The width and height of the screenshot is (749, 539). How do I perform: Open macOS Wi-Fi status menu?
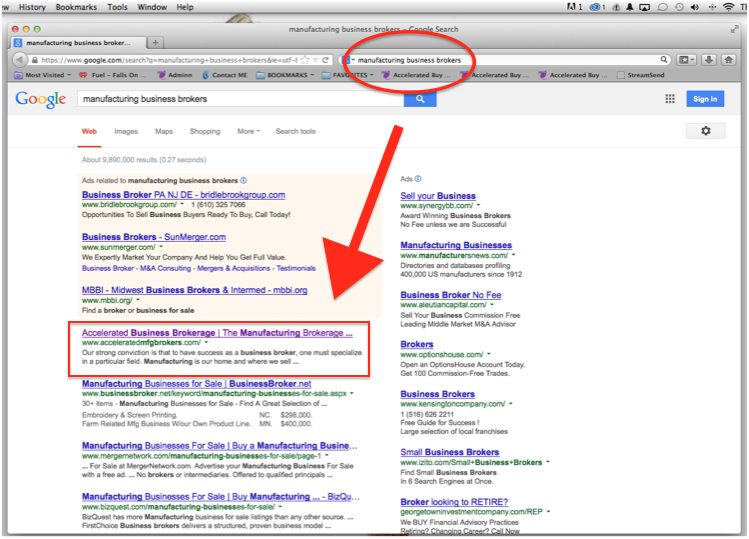tap(728, 7)
